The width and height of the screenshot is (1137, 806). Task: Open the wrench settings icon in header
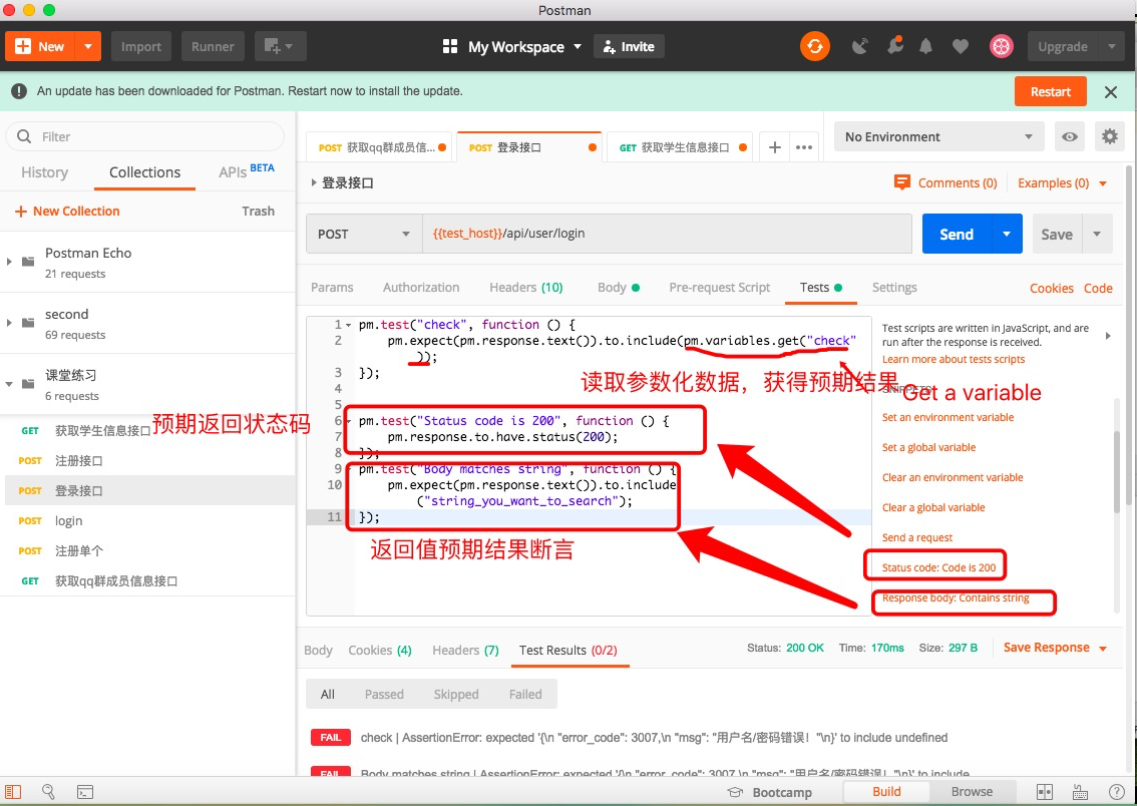(895, 46)
